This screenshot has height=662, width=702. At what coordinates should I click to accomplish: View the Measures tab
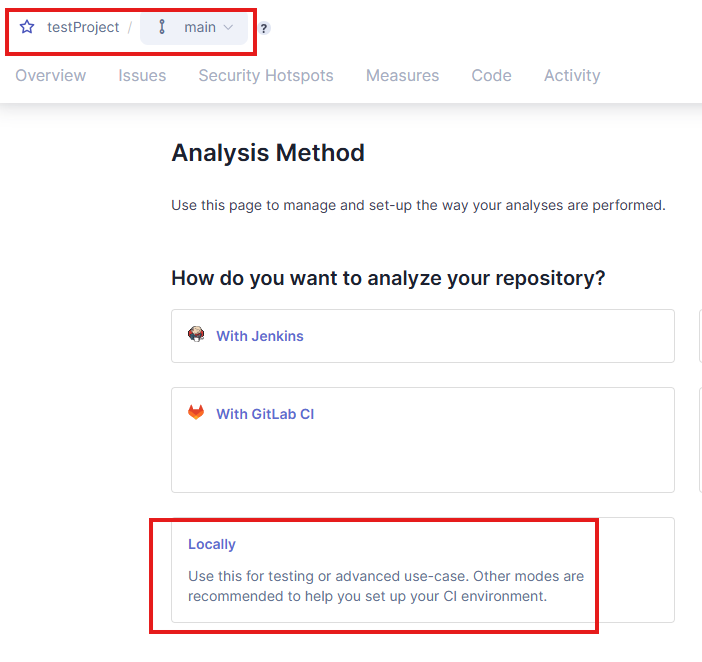[402, 76]
